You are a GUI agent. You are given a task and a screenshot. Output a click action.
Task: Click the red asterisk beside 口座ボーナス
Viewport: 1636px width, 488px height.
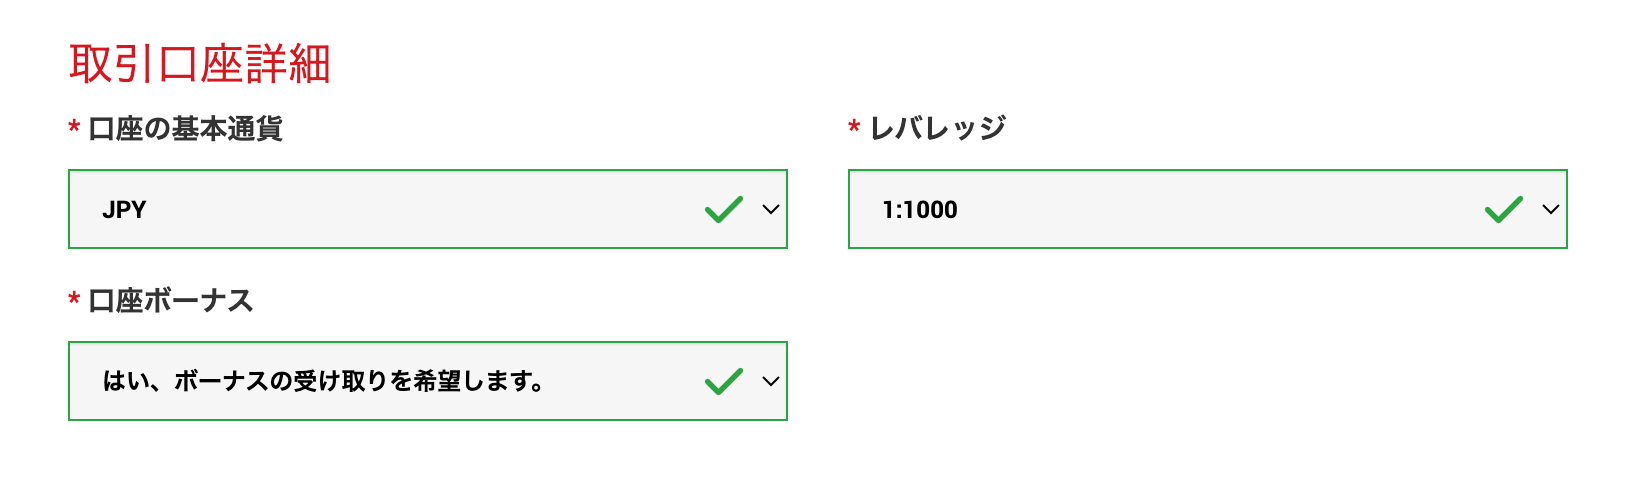74,300
